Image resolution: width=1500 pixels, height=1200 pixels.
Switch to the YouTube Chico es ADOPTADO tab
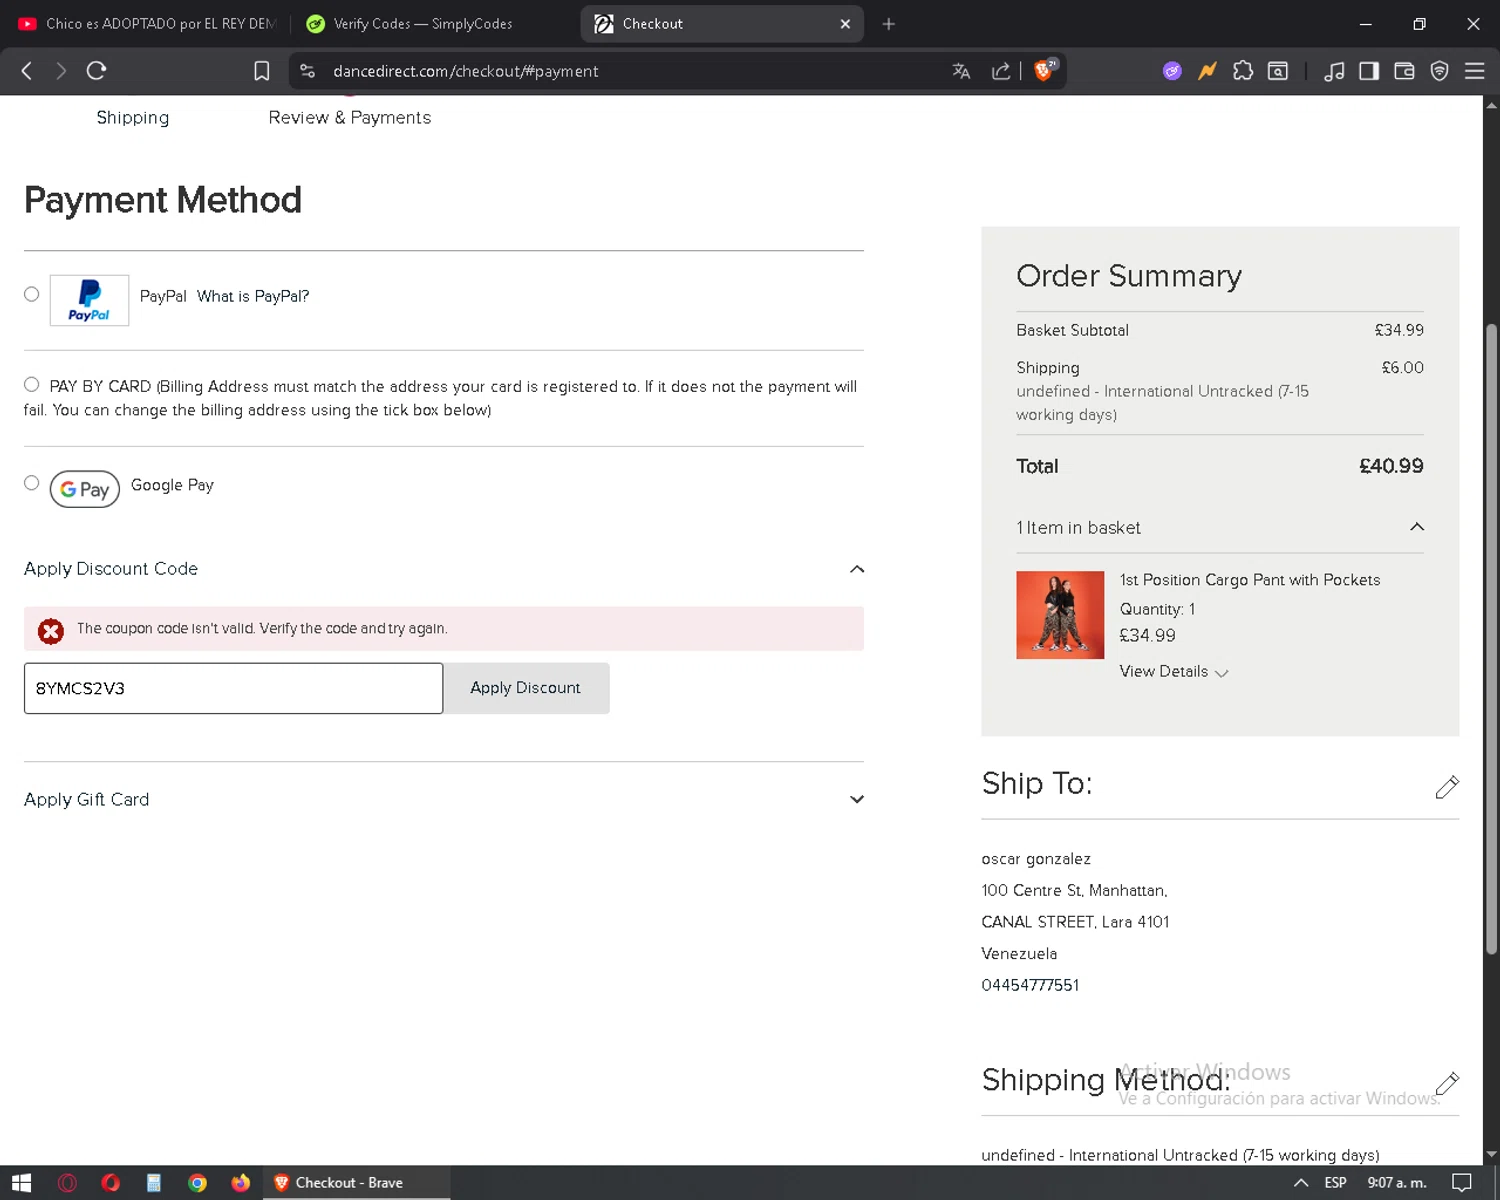coord(146,24)
